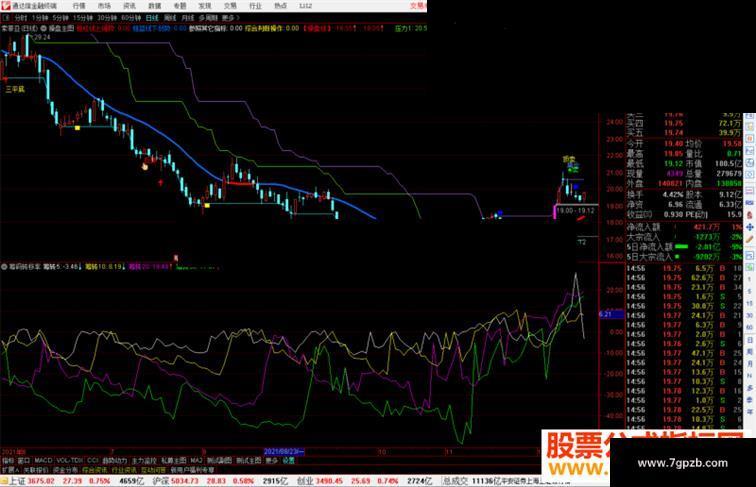Select the VOL-TDX indicator
Viewport: 756px width, 487px height.
click(70, 461)
